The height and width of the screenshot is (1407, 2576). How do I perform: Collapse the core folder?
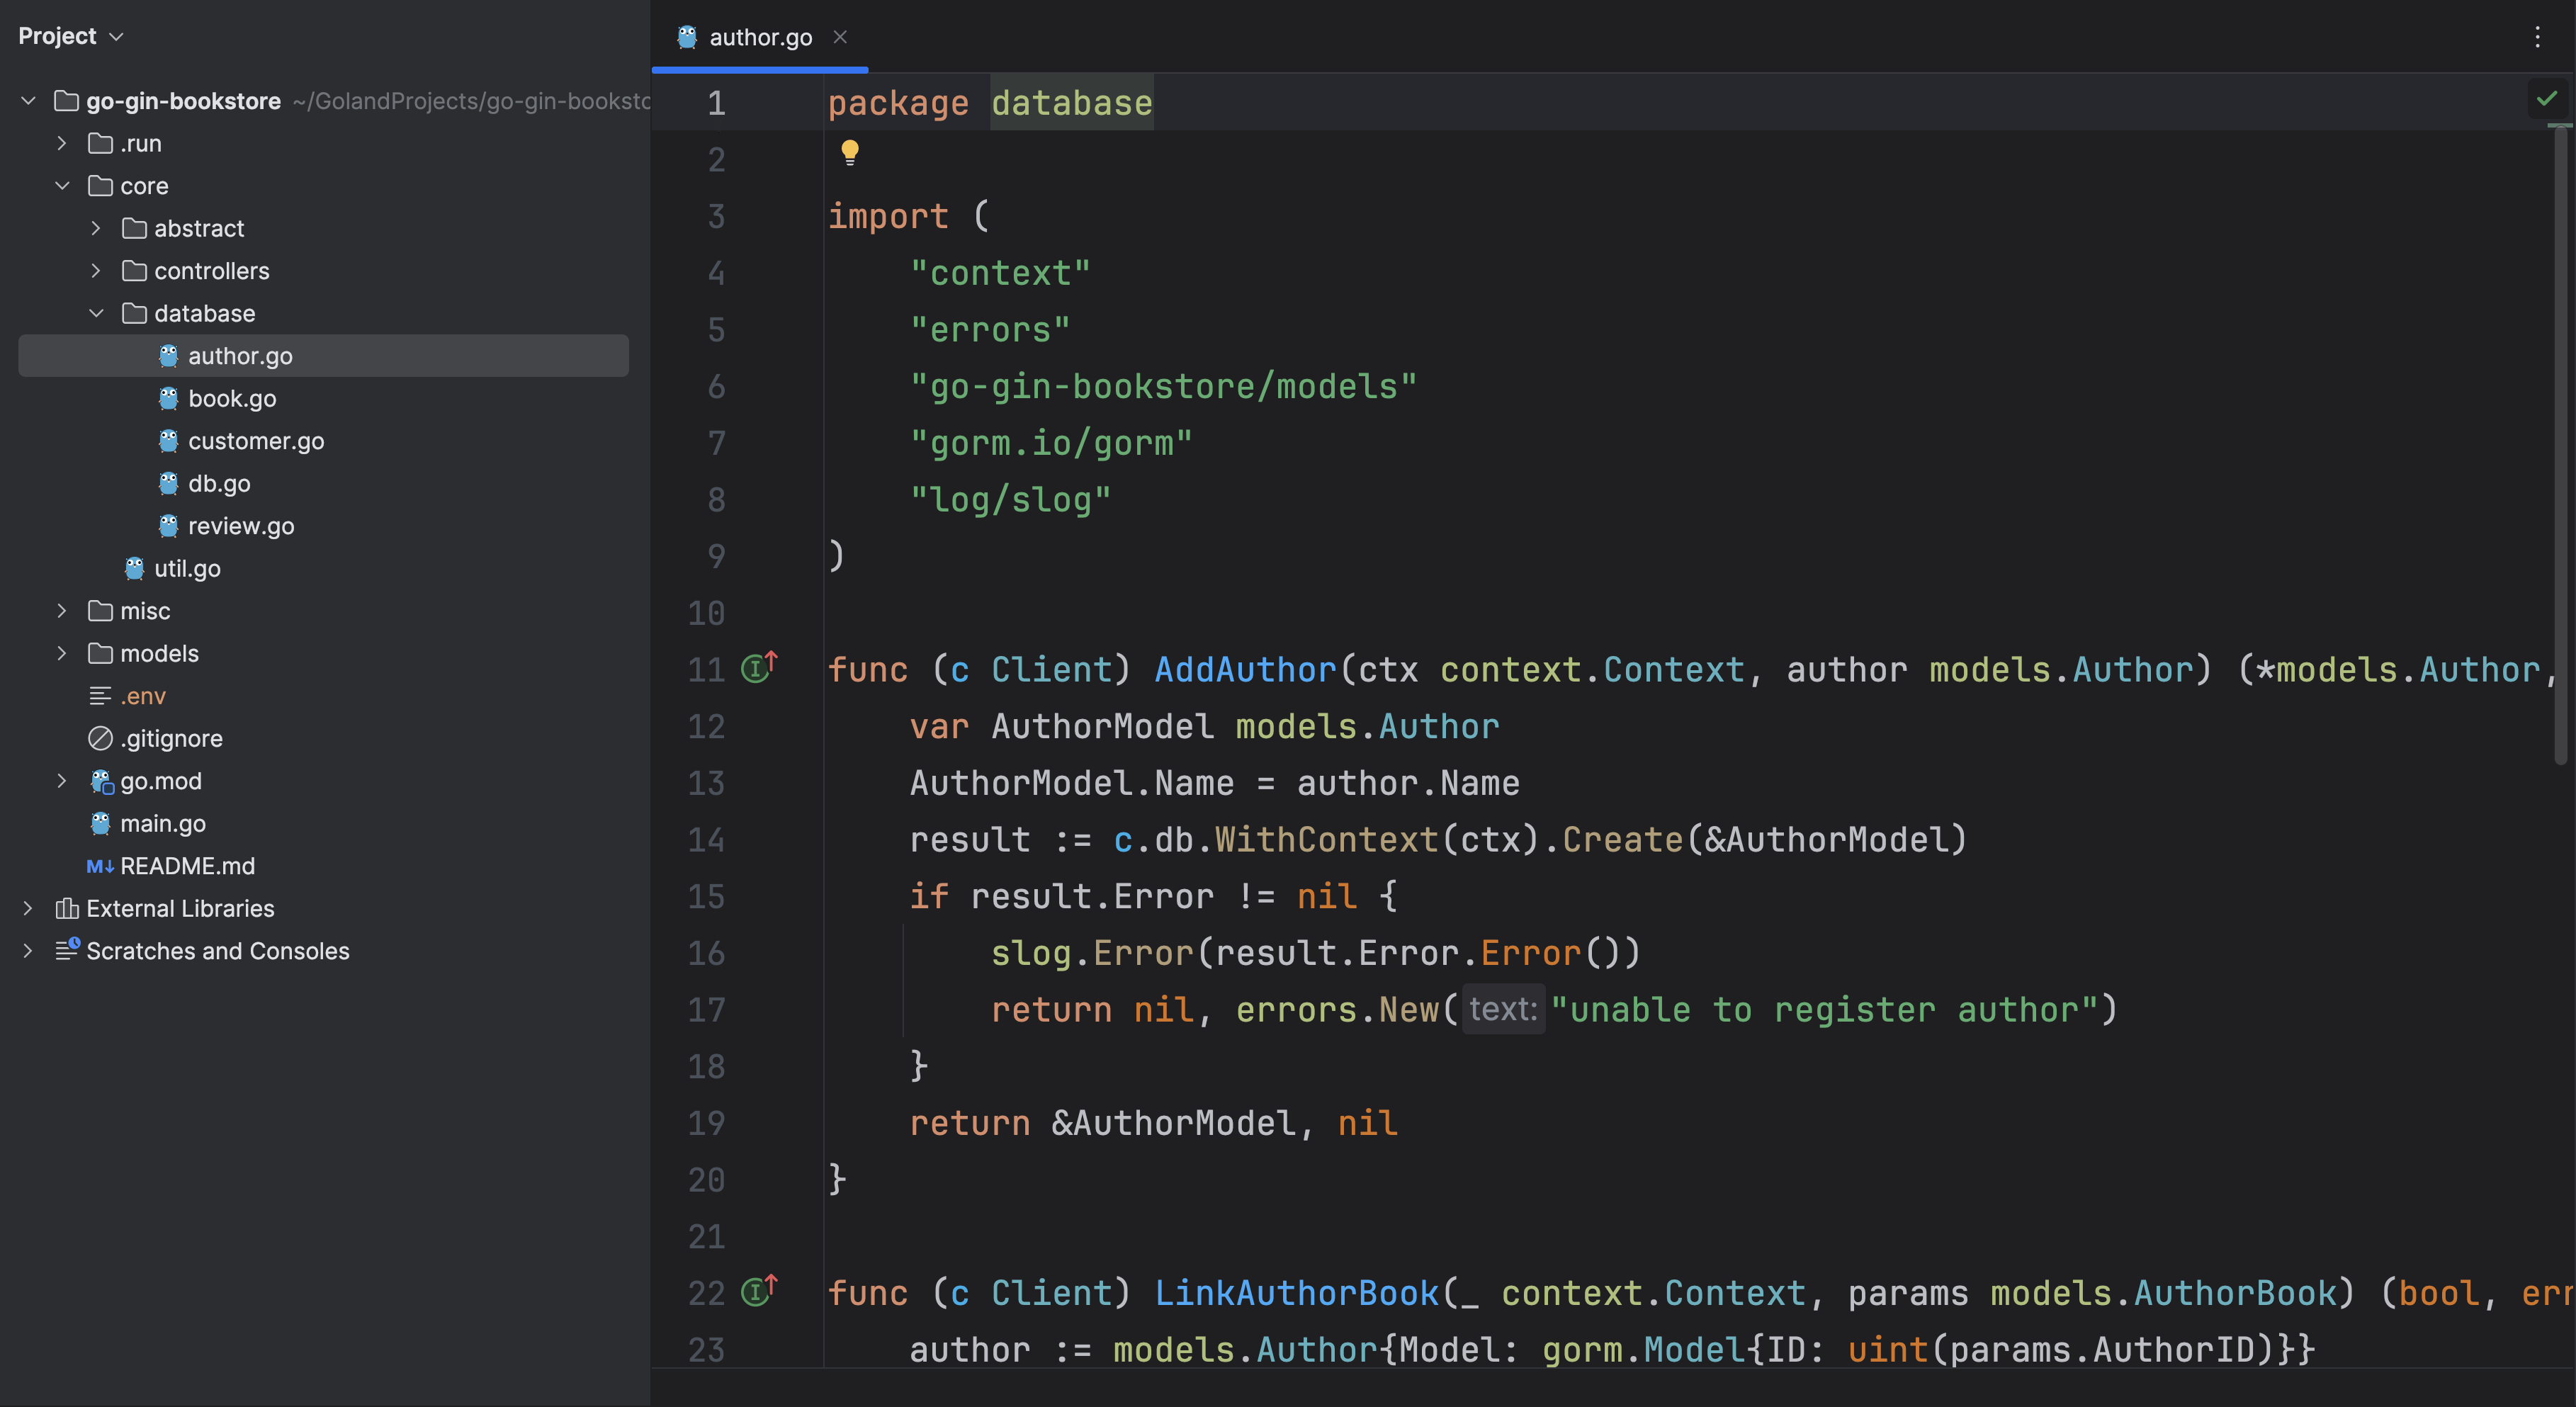[x=62, y=186]
